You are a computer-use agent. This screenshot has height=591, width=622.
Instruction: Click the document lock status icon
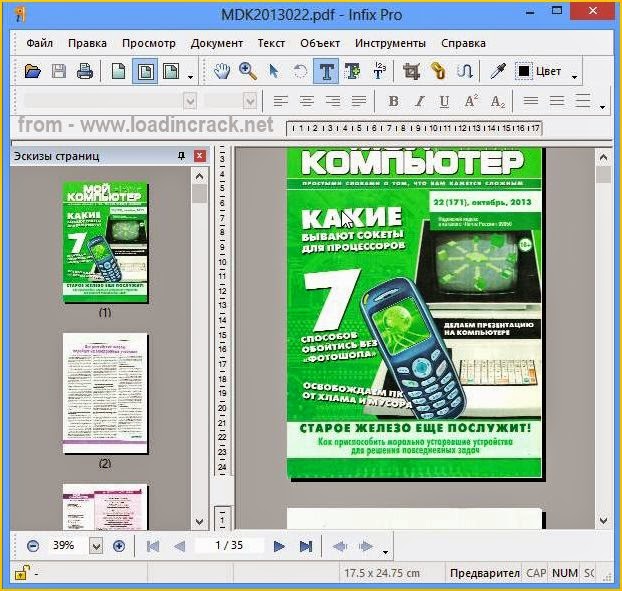[21, 573]
